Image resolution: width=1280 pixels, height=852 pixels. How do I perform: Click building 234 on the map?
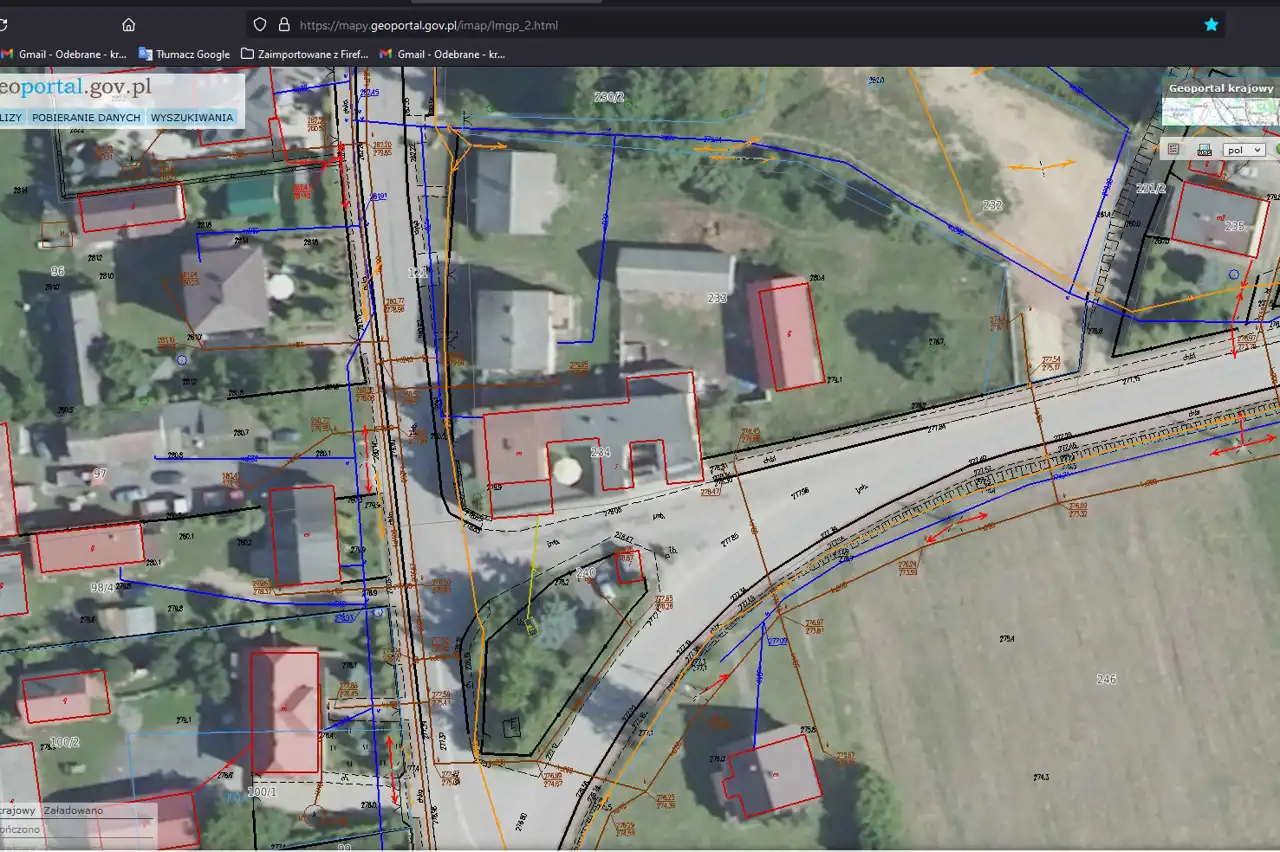(600, 452)
